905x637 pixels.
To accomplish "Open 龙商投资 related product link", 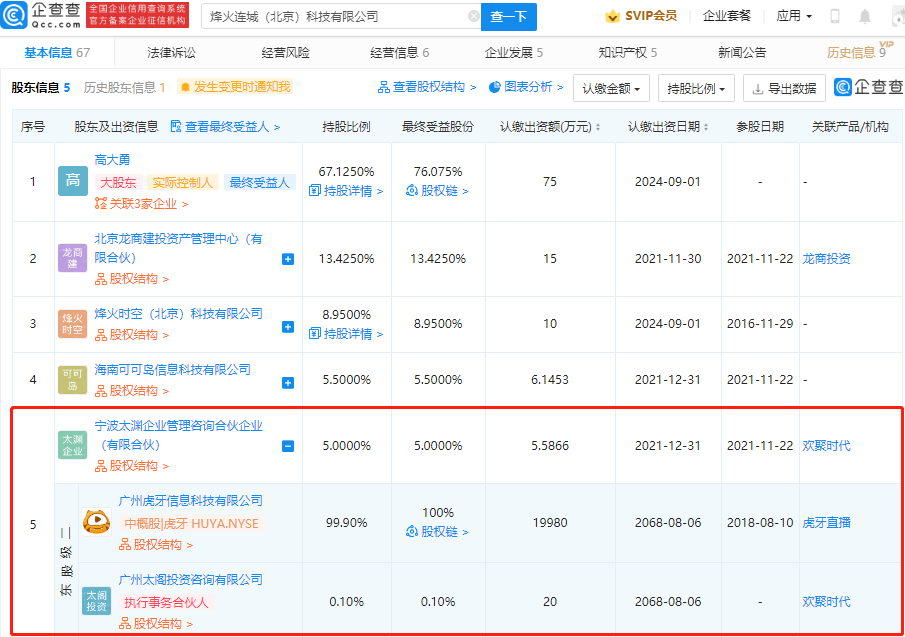I will (x=827, y=259).
